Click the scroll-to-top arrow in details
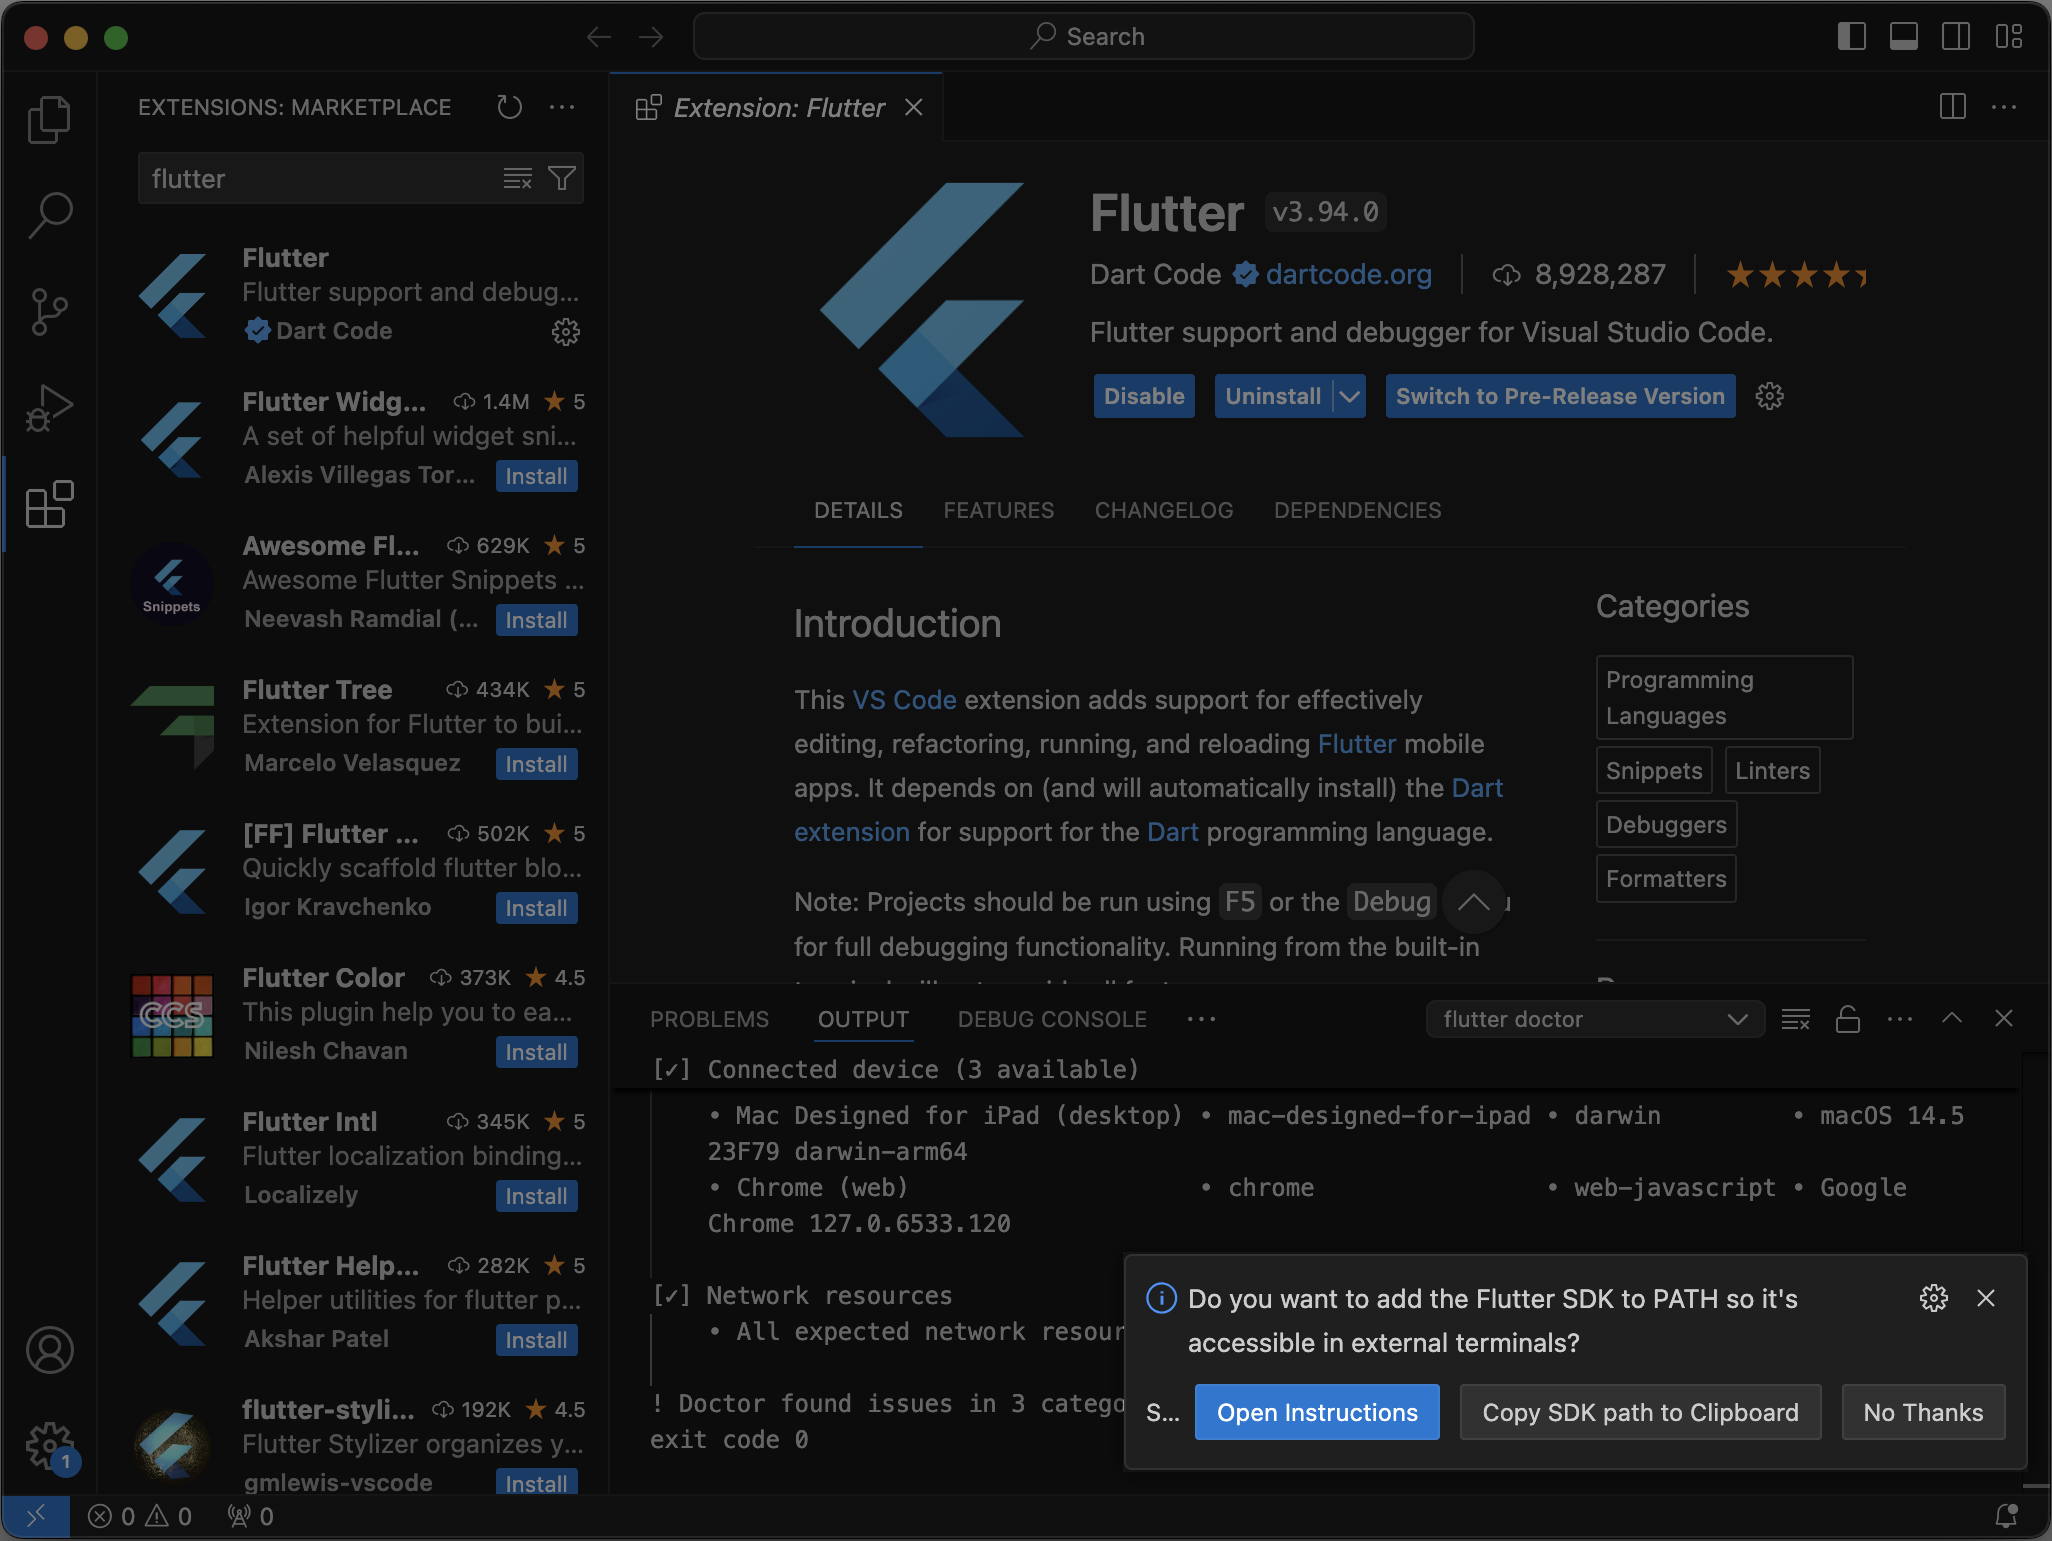The width and height of the screenshot is (2052, 1541). tap(1473, 902)
